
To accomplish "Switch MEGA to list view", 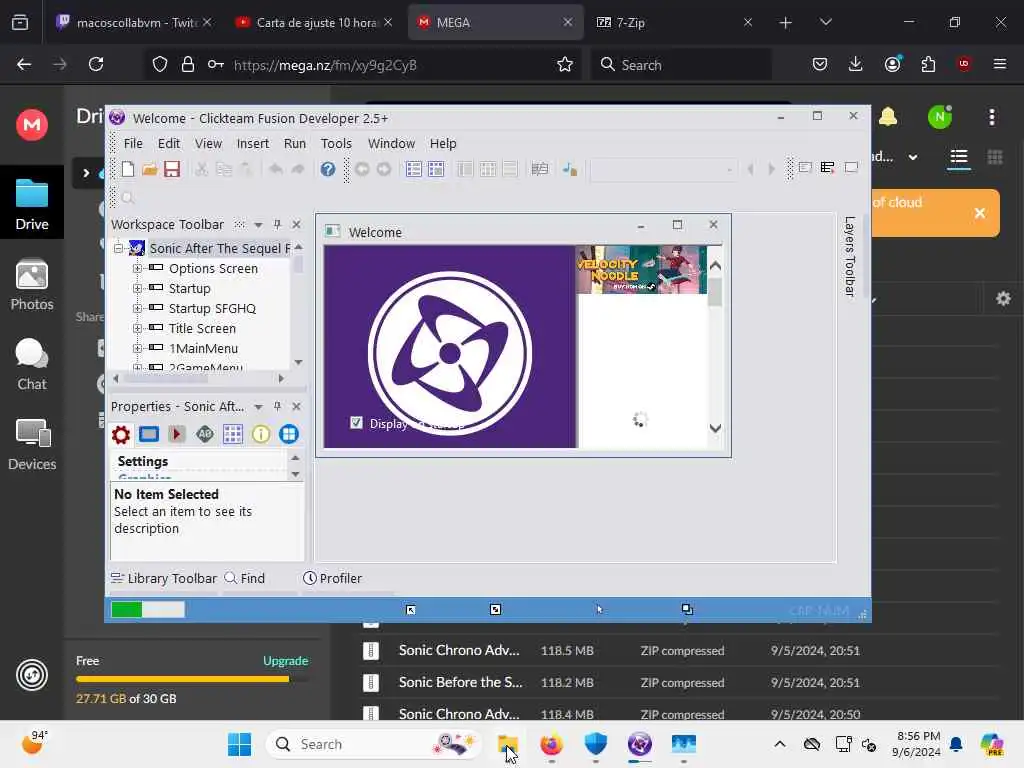I will click(x=959, y=157).
